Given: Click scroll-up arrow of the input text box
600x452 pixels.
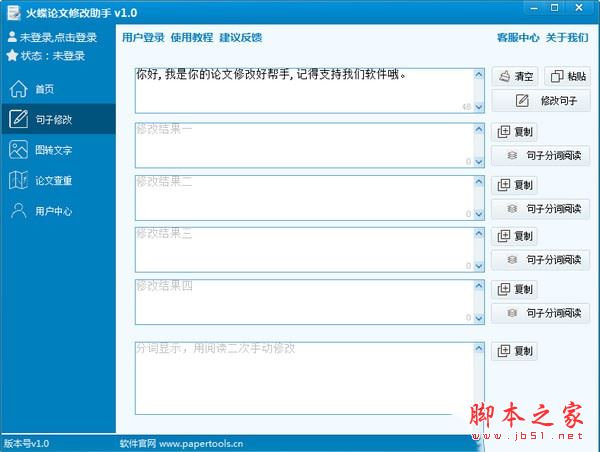Looking at the screenshot, I should point(479,75).
